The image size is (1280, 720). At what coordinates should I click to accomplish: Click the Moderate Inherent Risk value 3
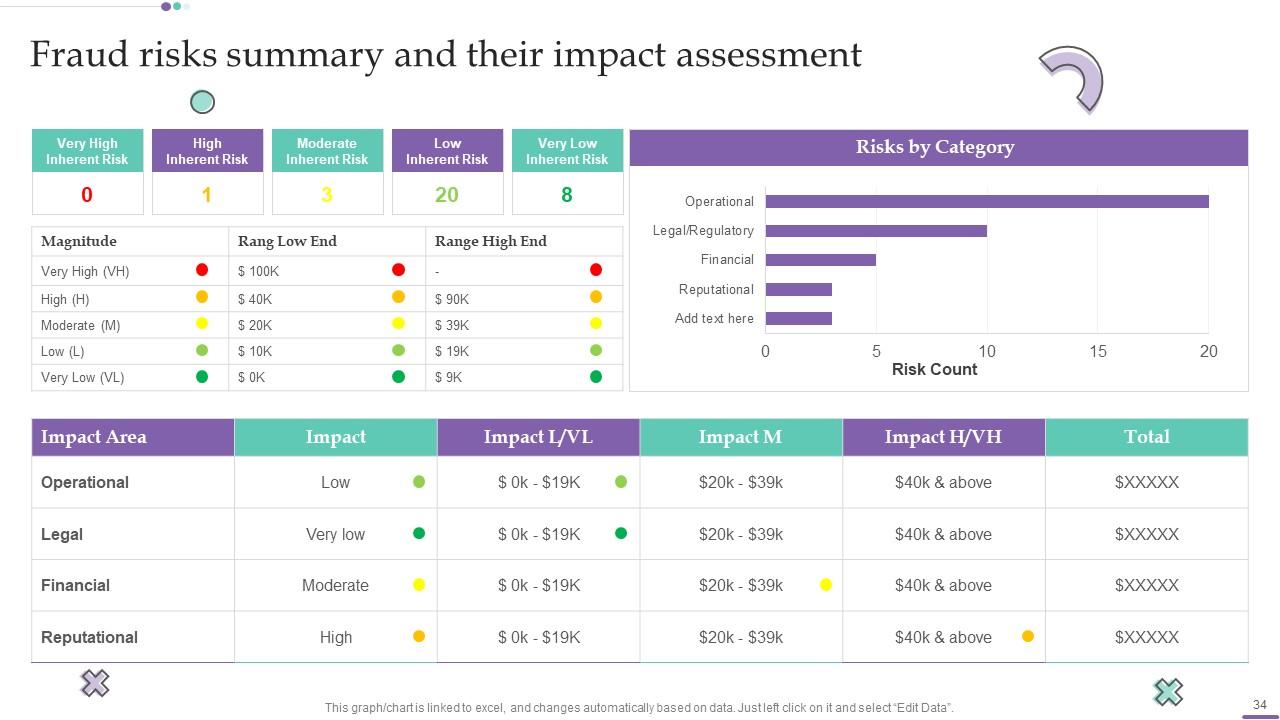click(x=327, y=195)
